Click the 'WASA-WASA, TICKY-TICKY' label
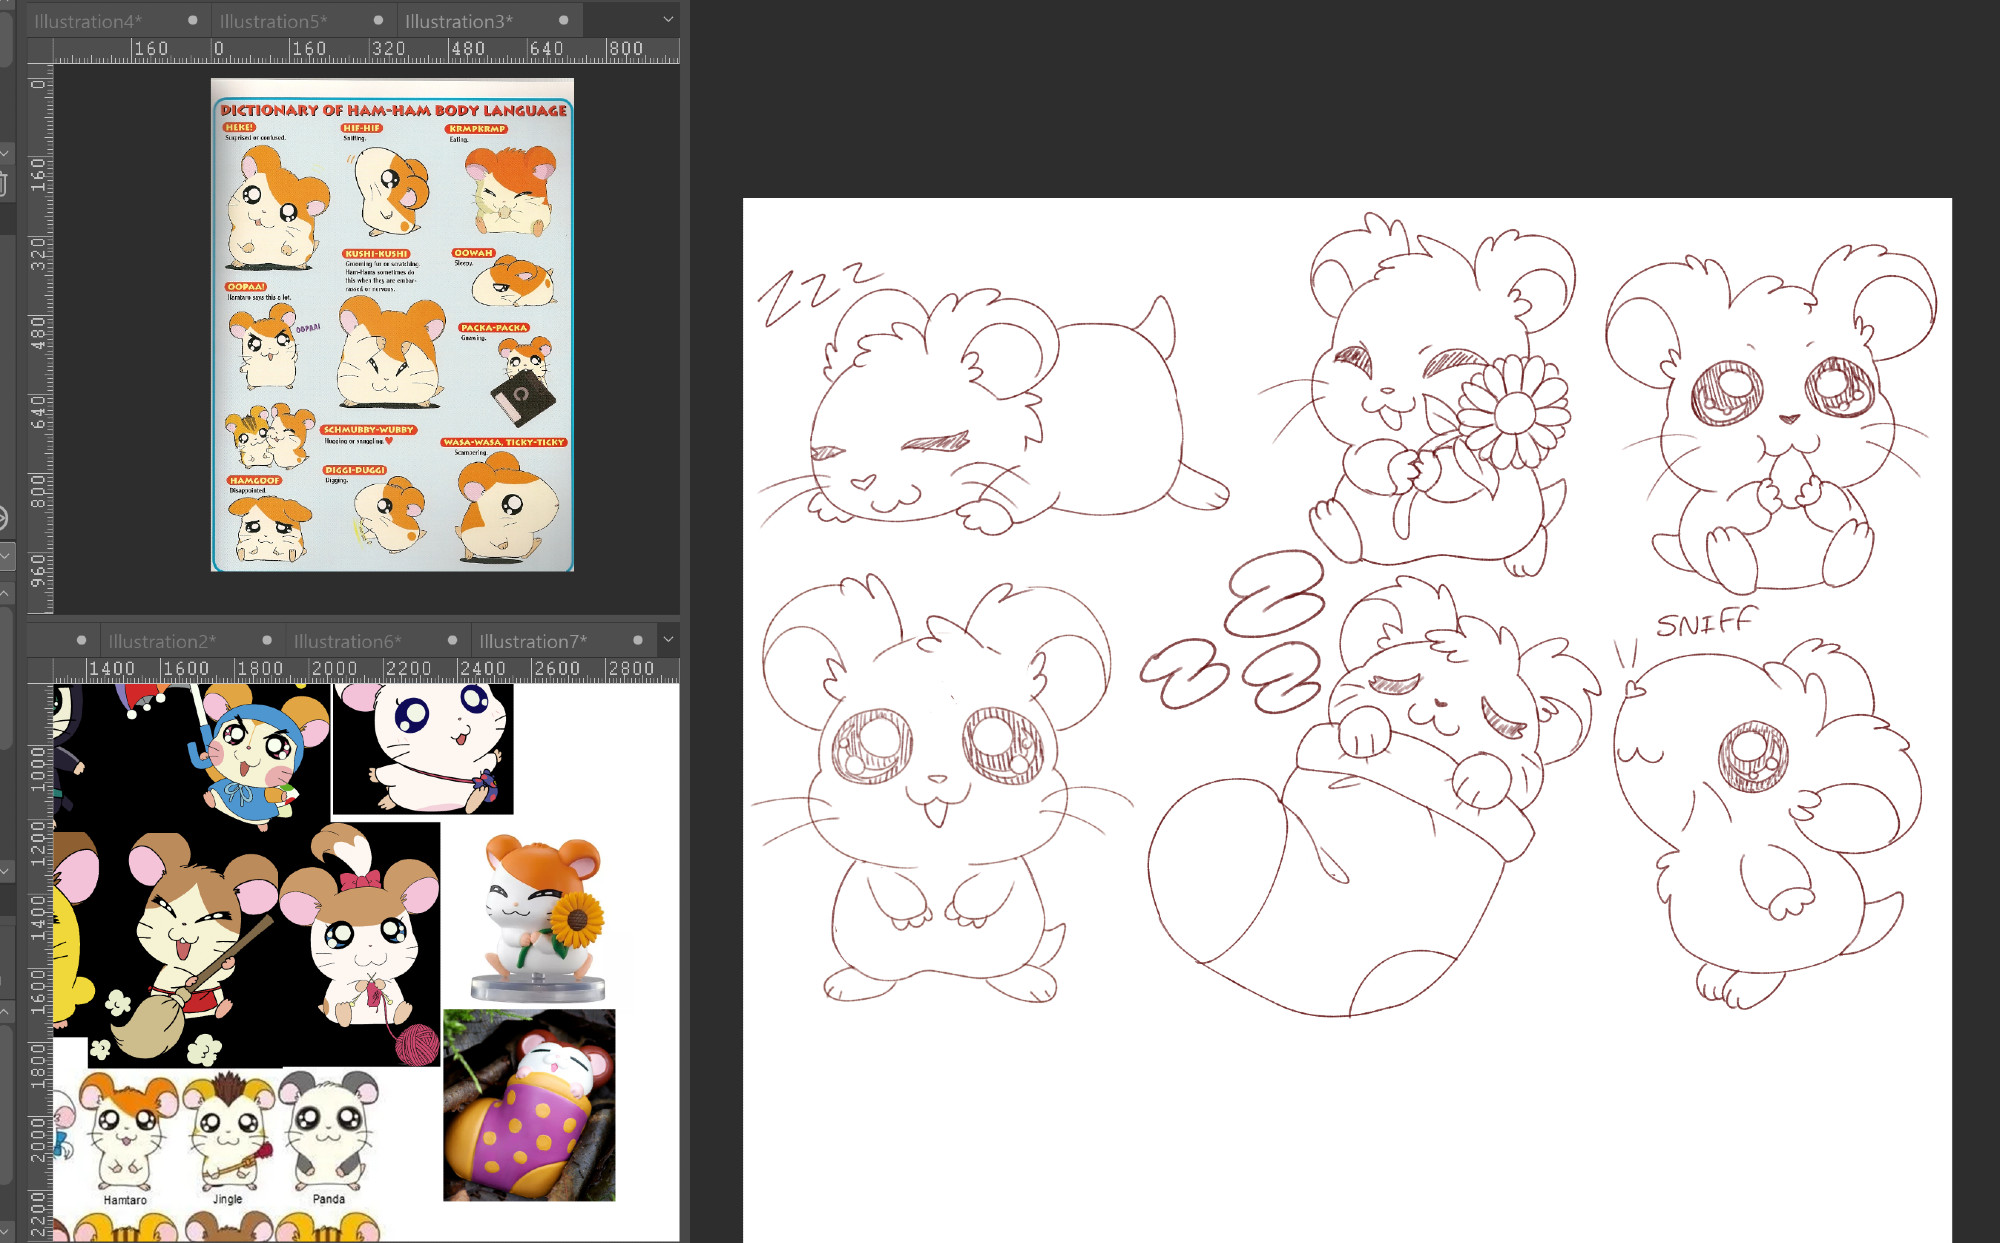The image size is (2000, 1243). [504, 442]
